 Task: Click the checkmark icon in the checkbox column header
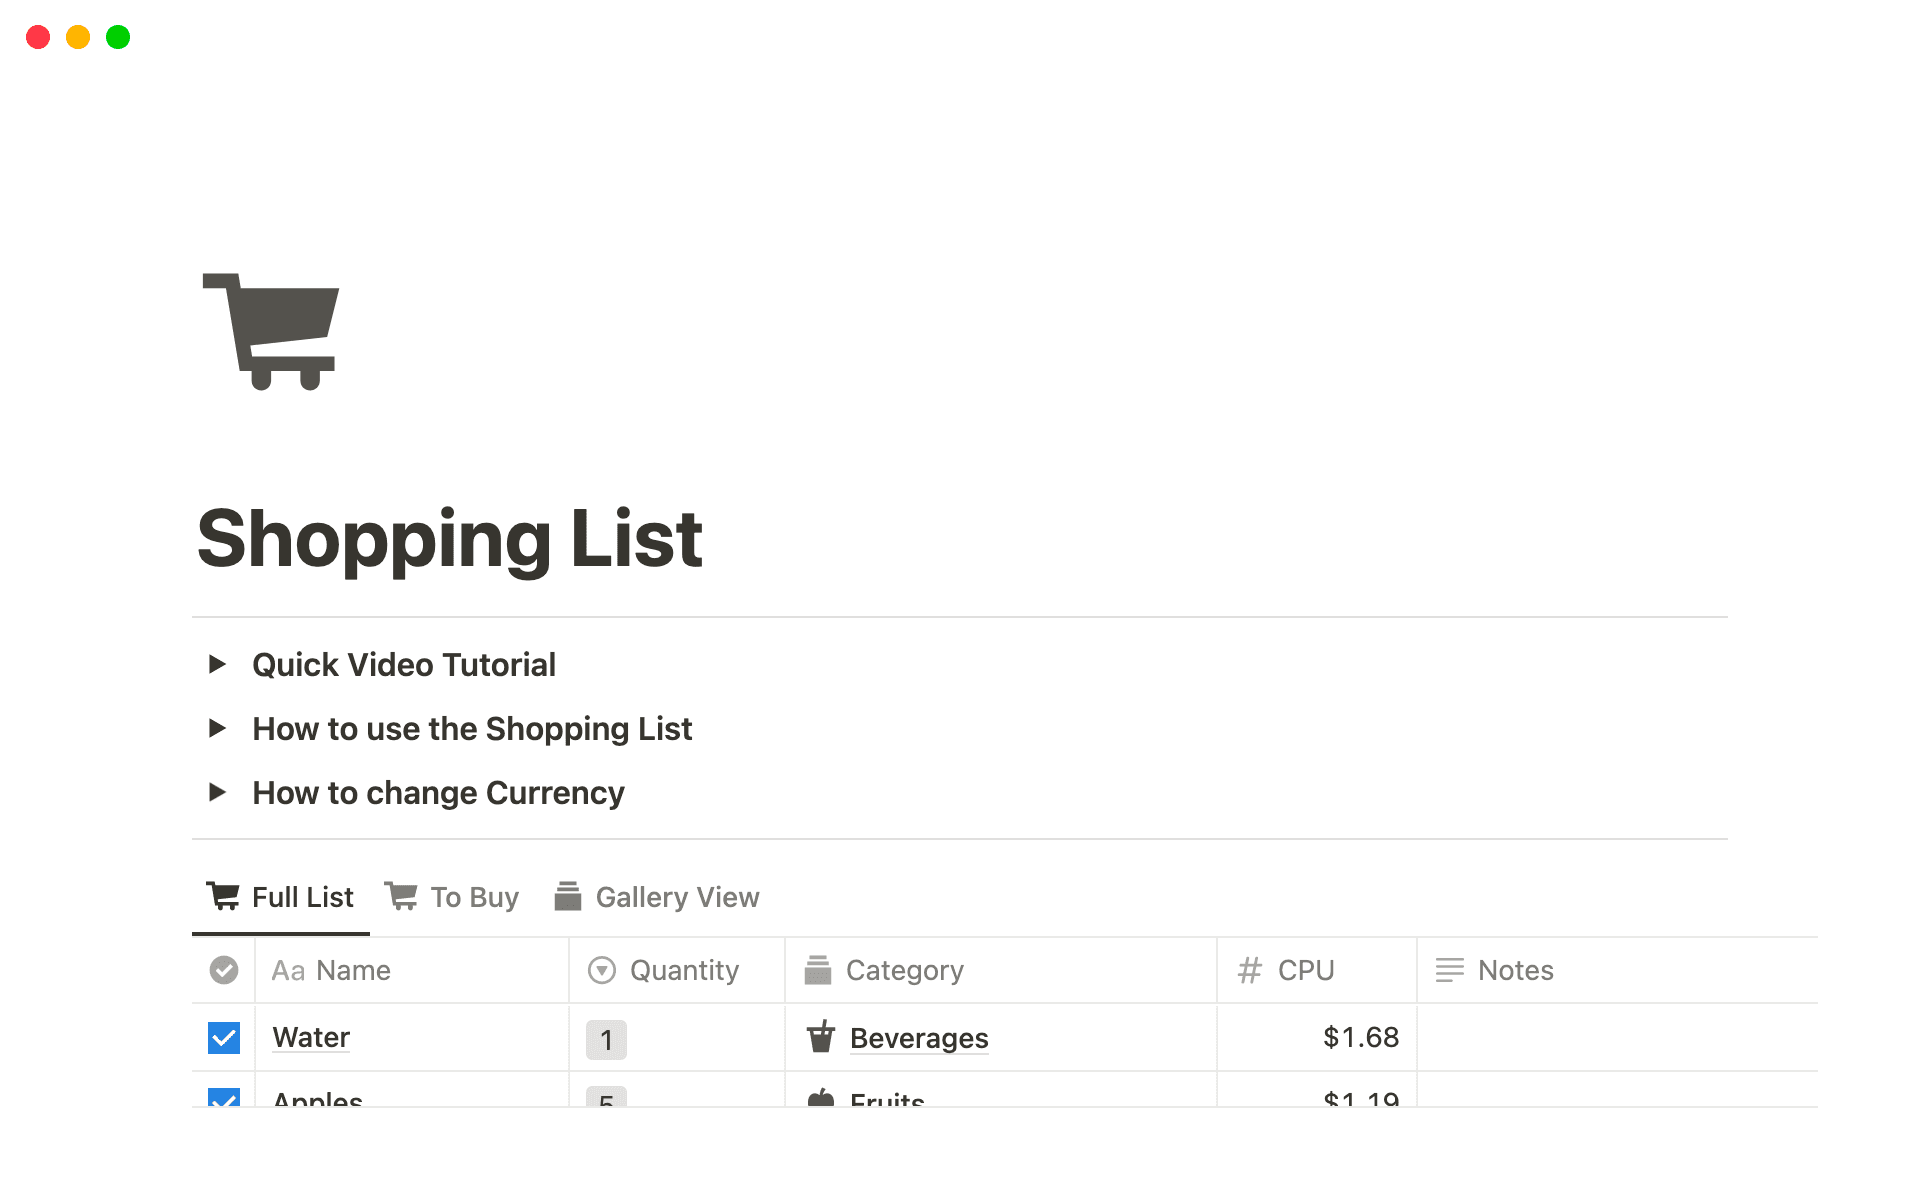click(x=222, y=969)
